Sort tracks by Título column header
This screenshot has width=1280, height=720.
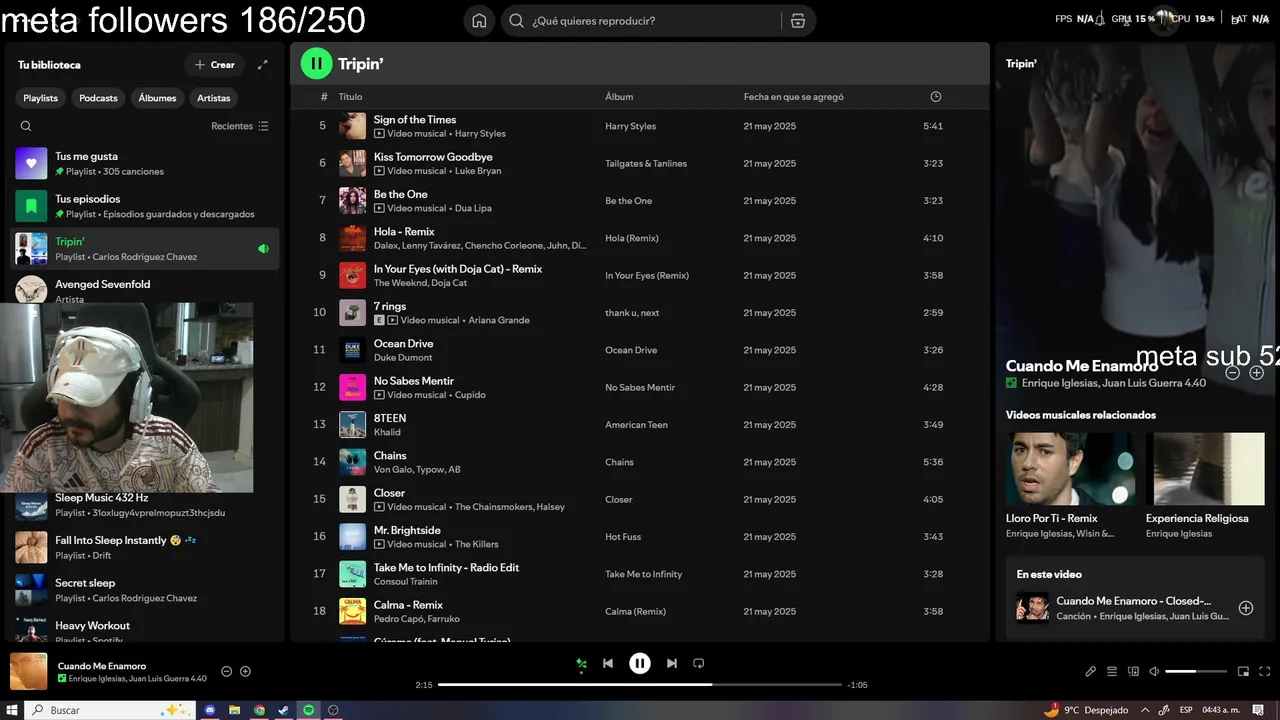coord(350,97)
